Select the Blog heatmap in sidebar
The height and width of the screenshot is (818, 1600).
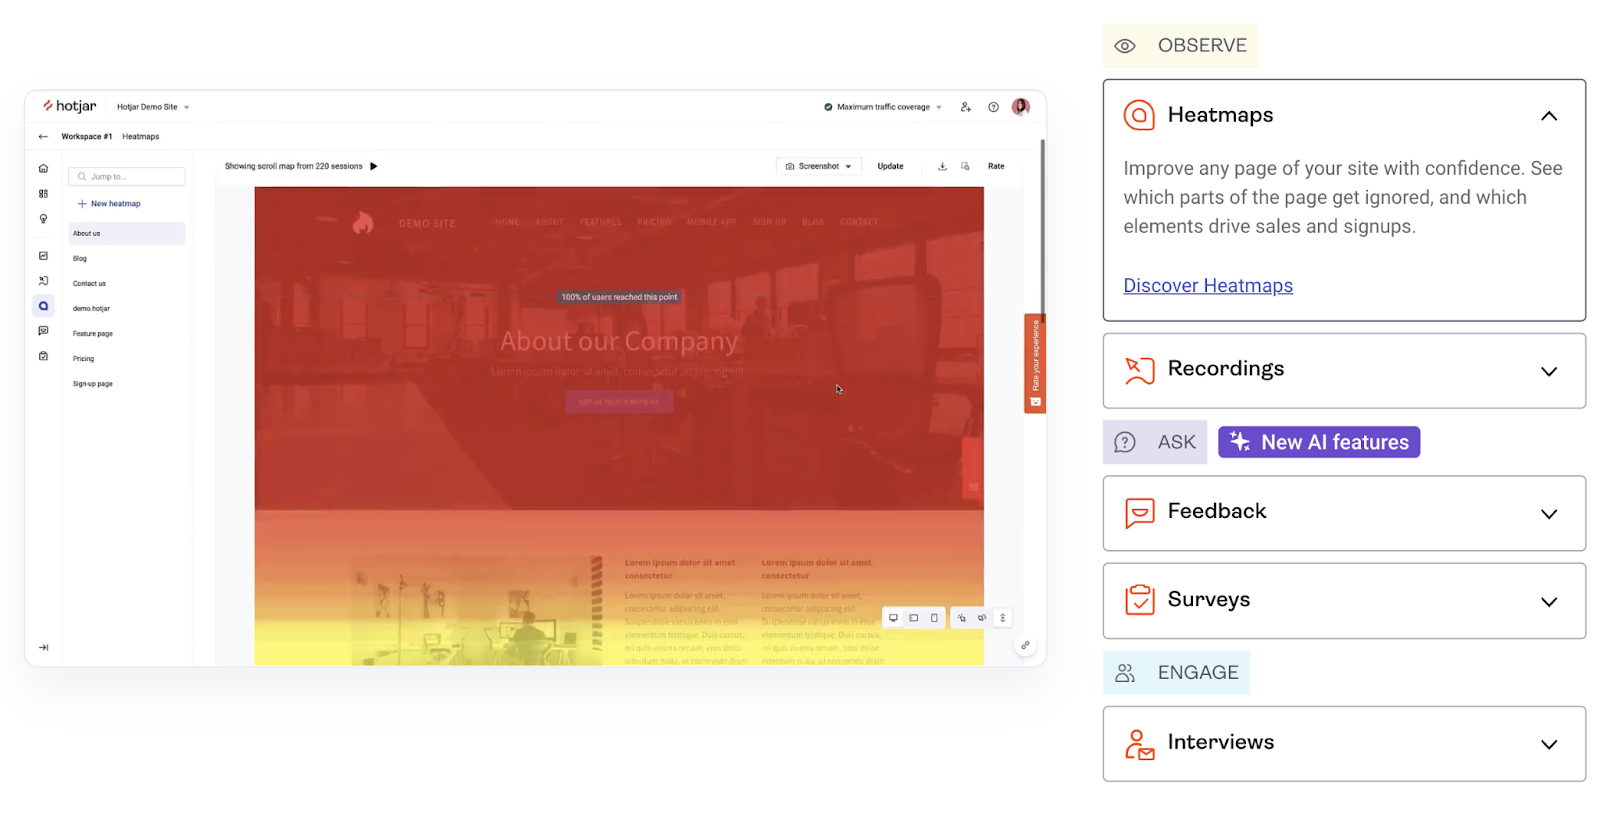(80, 259)
